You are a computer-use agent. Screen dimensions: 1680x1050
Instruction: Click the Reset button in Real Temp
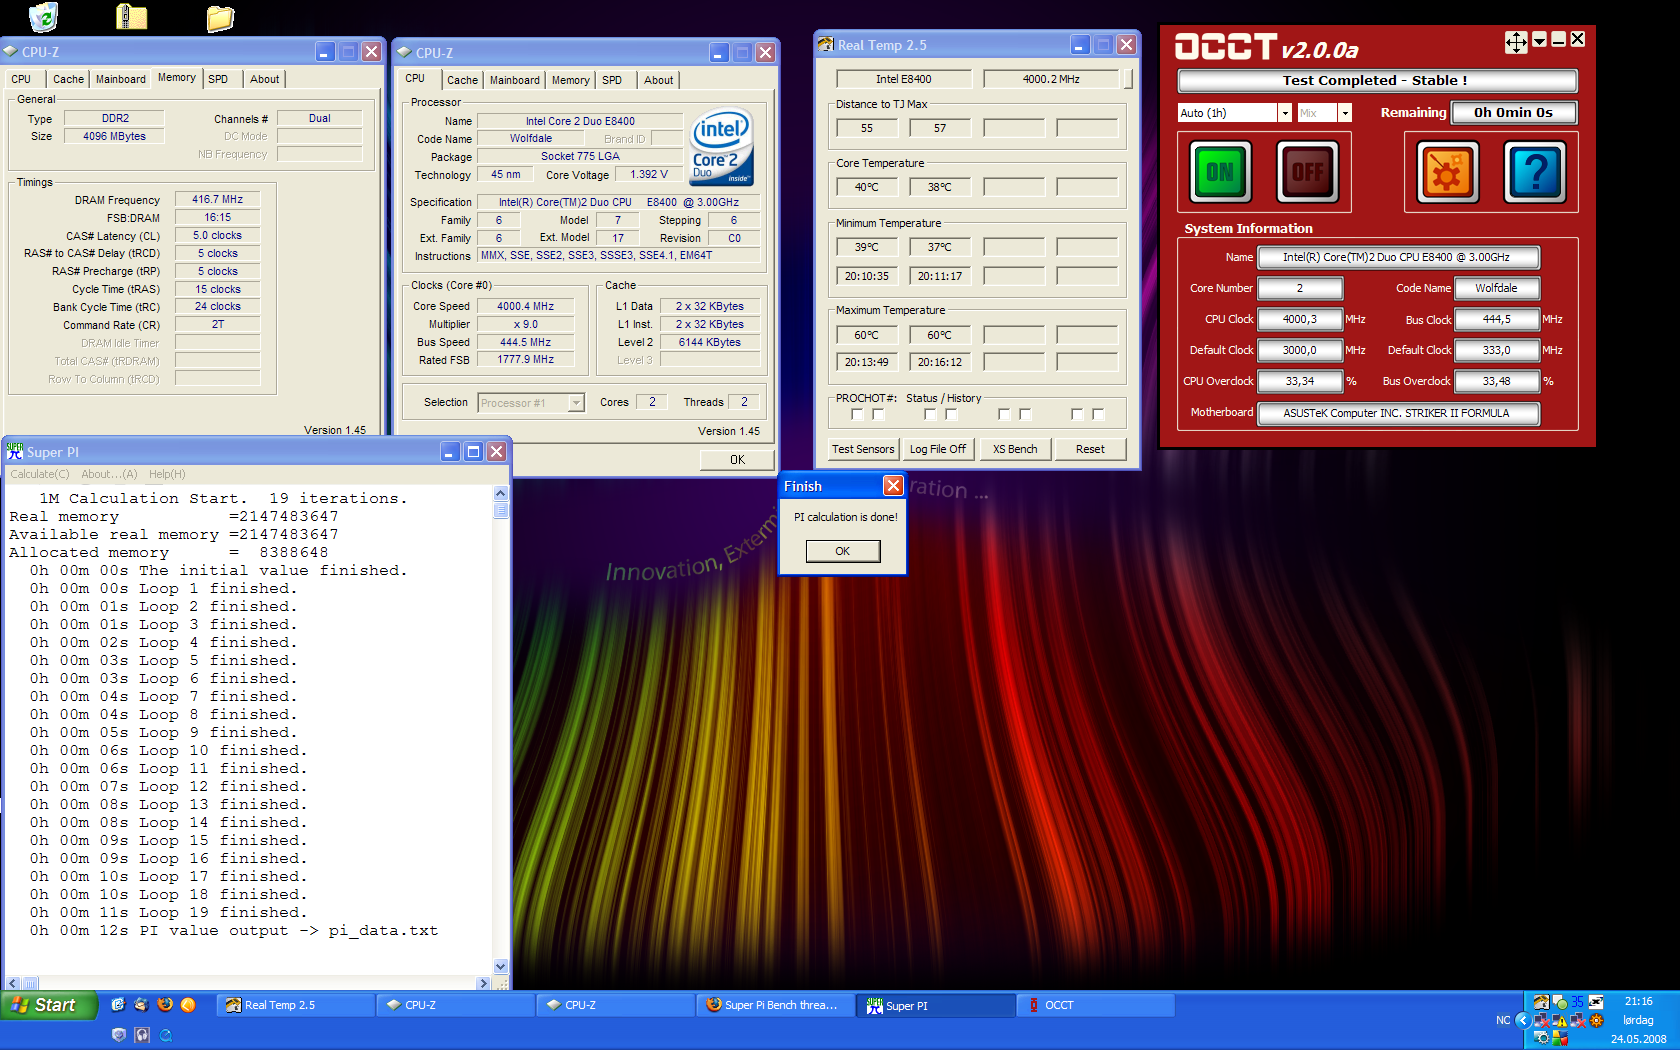pos(1090,449)
